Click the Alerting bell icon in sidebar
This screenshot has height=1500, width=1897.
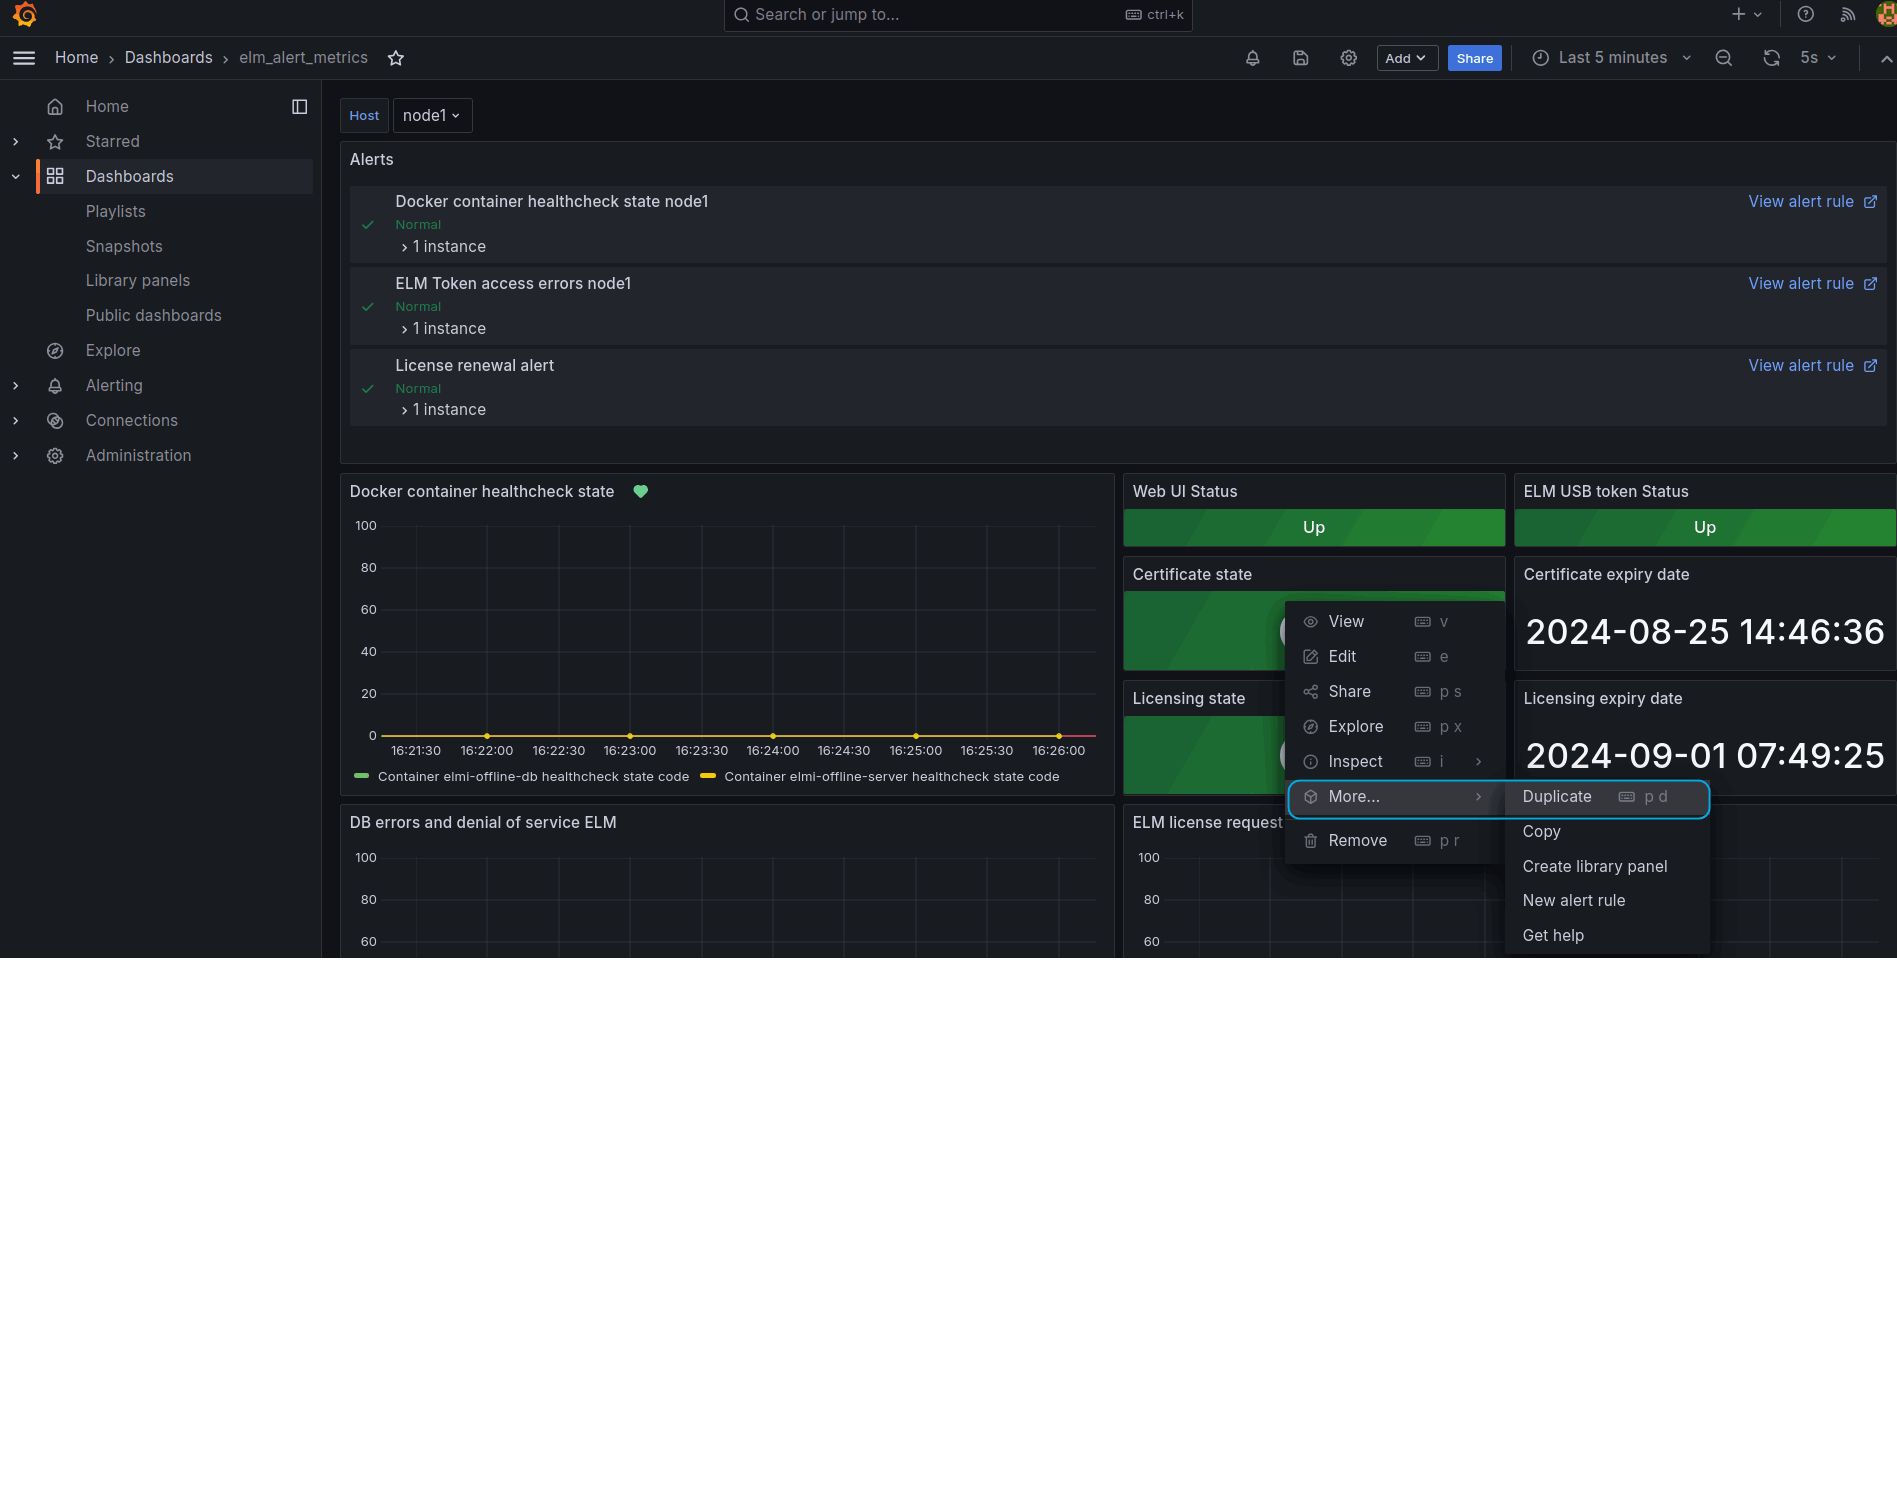click(55, 386)
